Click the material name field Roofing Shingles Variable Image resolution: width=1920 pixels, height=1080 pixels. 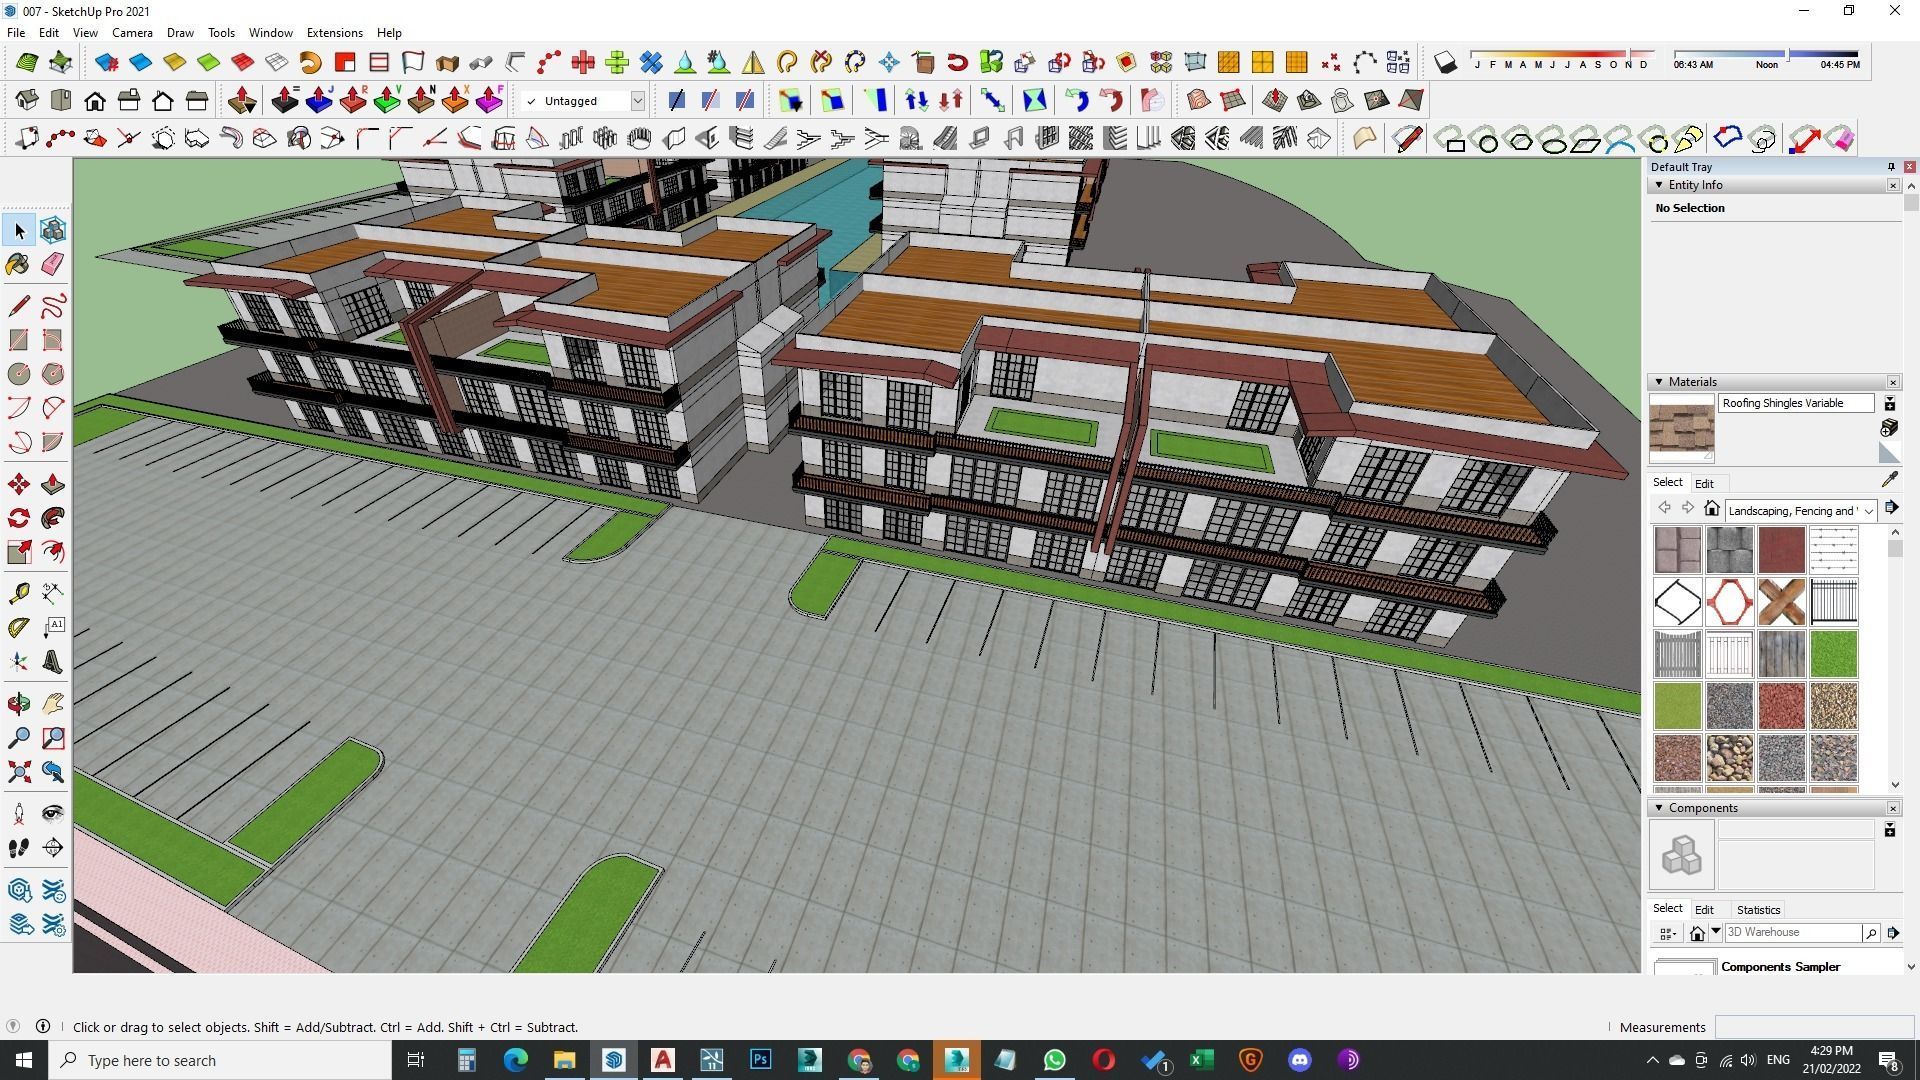[1796, 403]
